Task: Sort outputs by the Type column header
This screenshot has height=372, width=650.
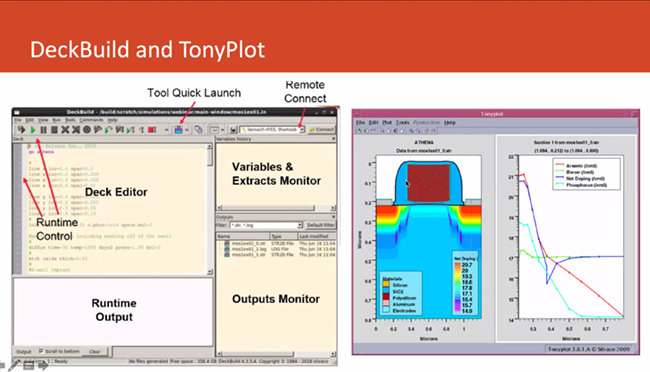Action: (x=283, y=236)
